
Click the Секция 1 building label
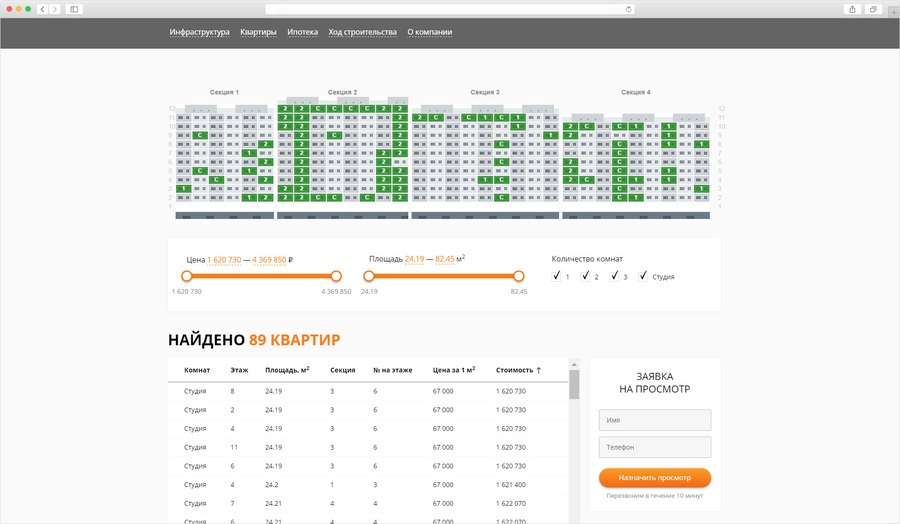(x=224, y=92)
